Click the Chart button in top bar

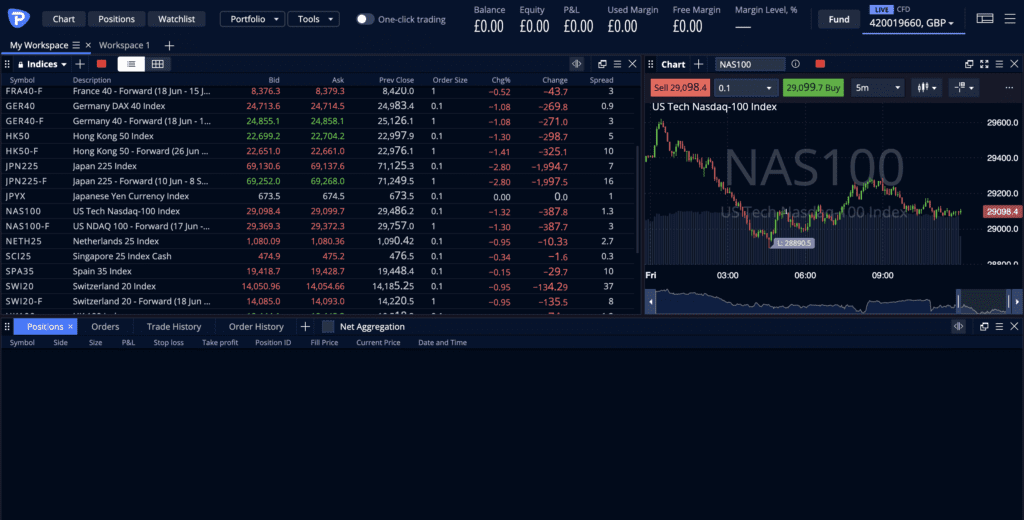tap(63, 19)
